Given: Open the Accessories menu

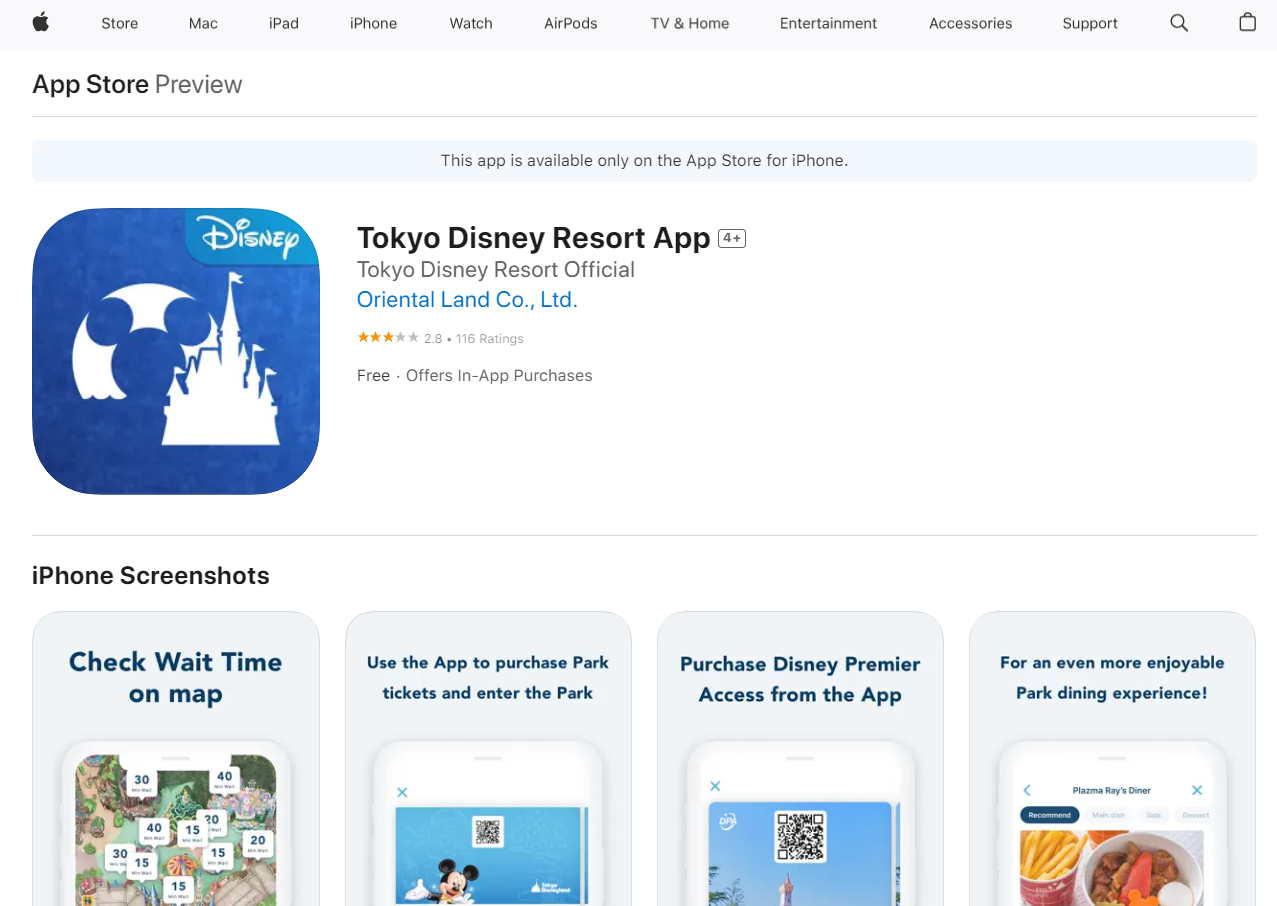Looking at the screenshot, I should click(x=970, y=23).
